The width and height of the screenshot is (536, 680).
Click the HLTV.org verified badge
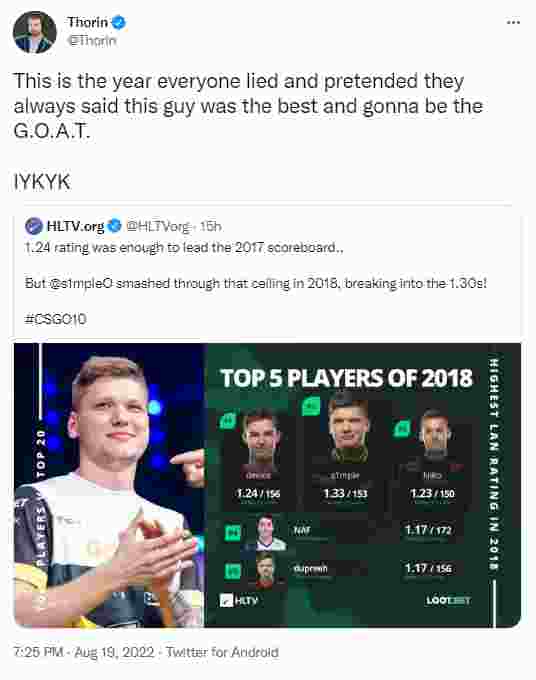click(x=114, y=226)
